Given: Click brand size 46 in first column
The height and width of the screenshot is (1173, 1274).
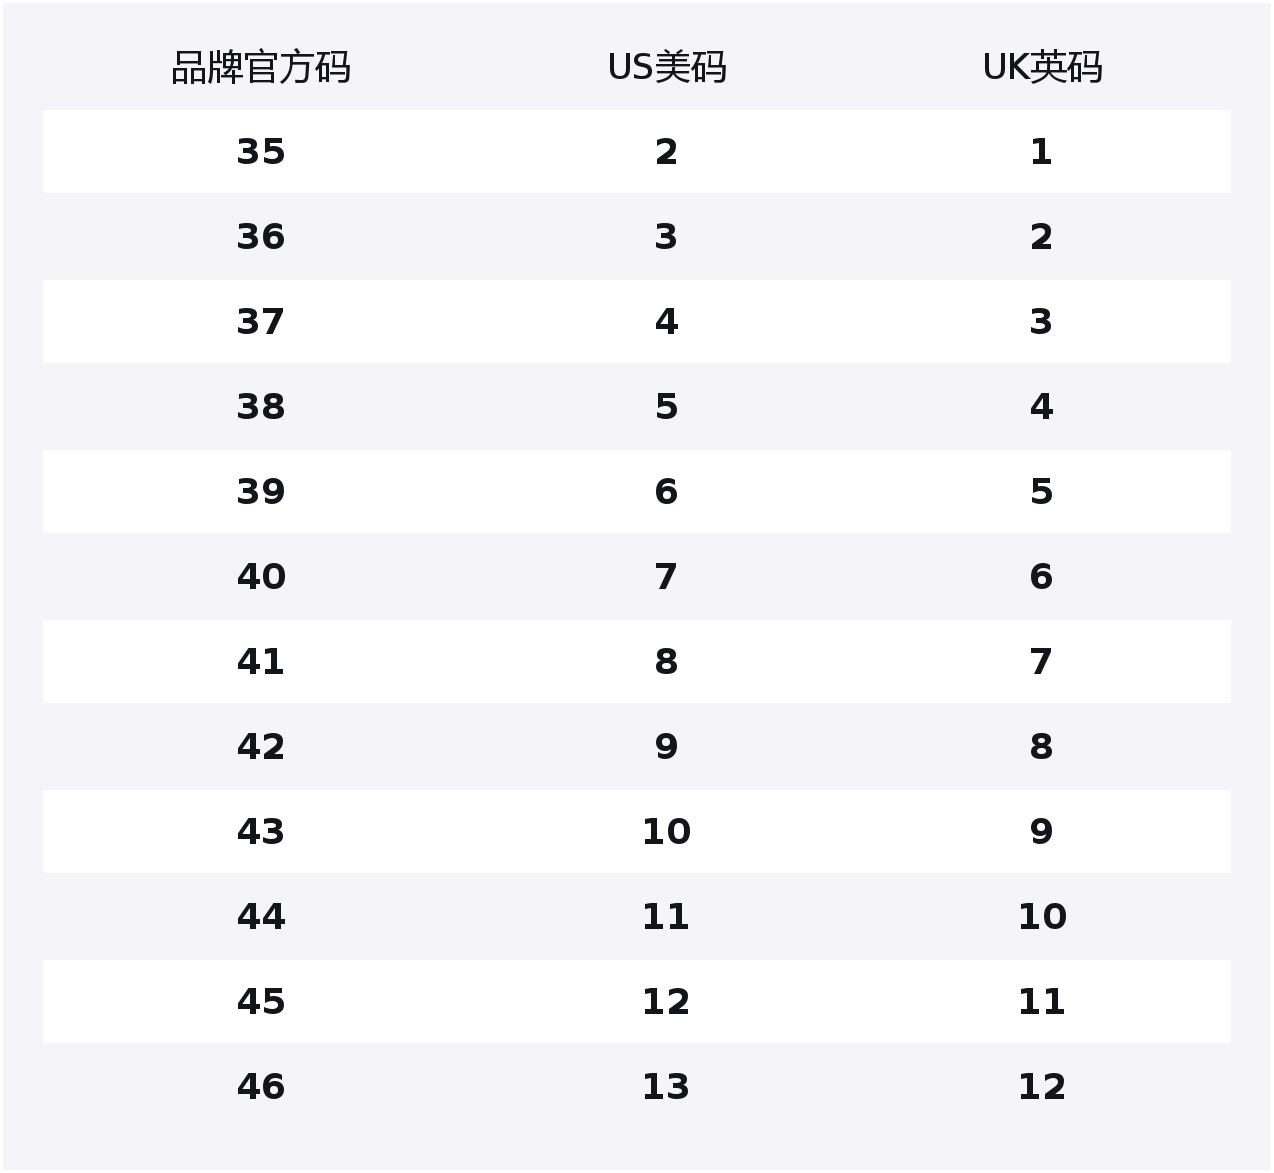Looking at the screenshot, I should 261,1087.
